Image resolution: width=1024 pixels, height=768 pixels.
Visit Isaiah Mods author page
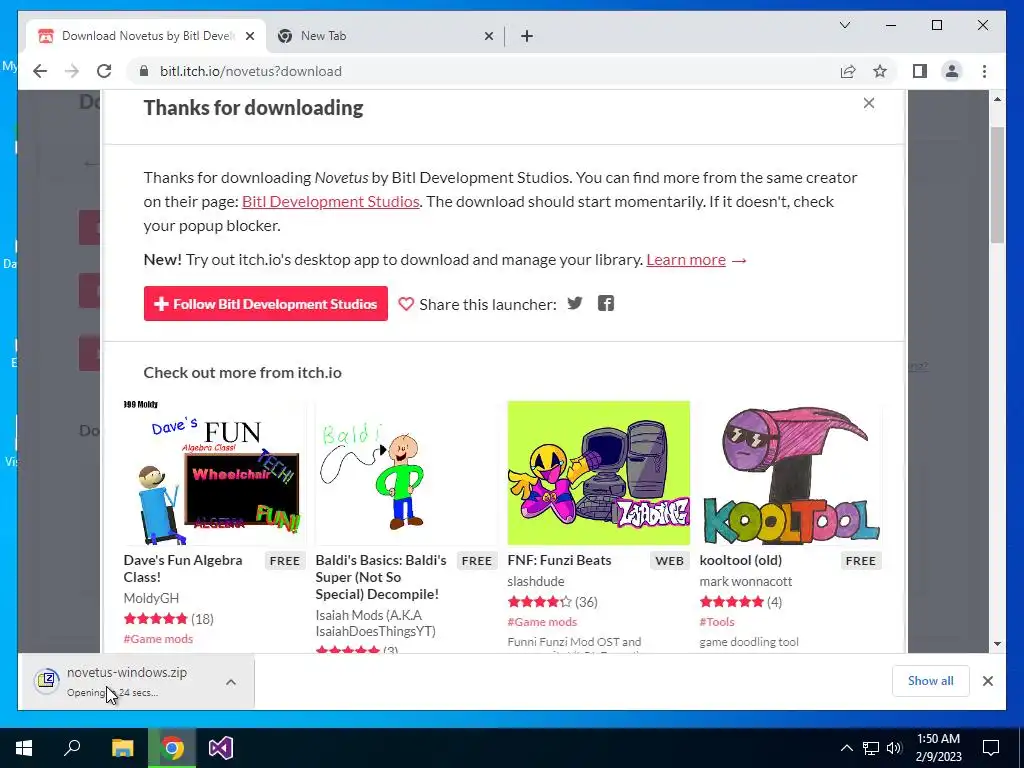pos(375,624)
